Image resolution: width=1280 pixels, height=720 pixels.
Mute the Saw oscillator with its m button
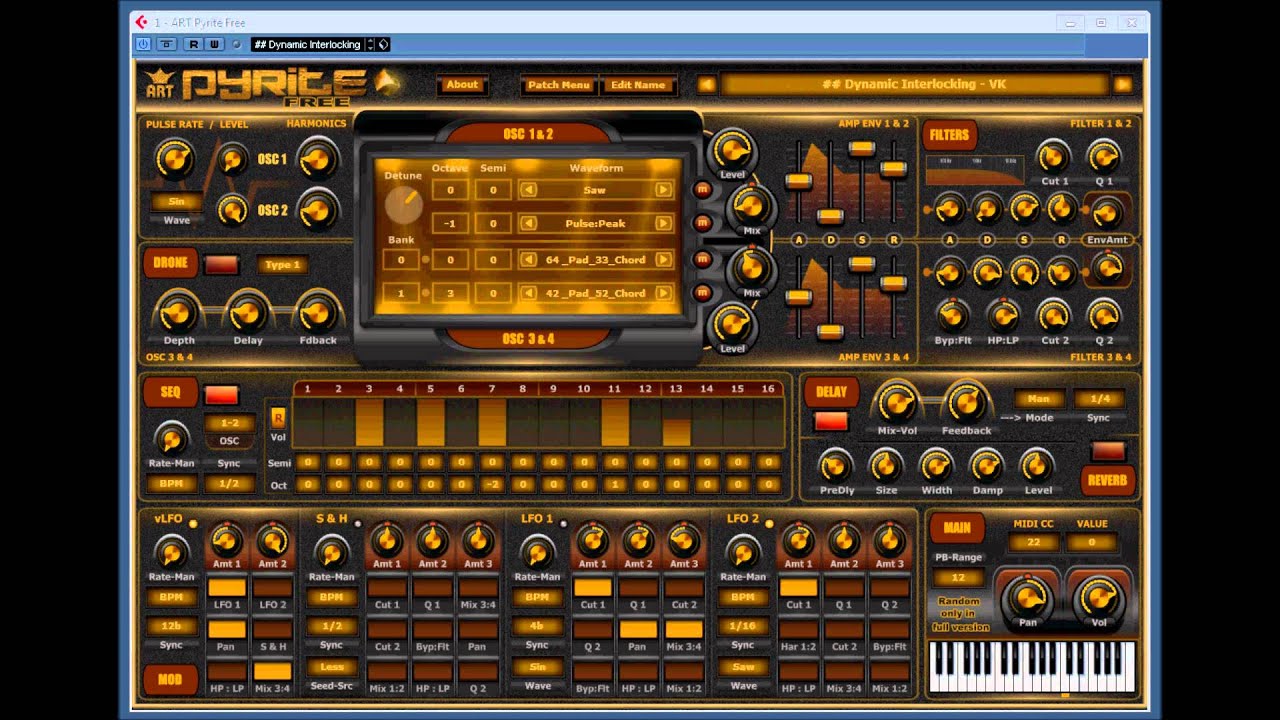tap(702, 190)
